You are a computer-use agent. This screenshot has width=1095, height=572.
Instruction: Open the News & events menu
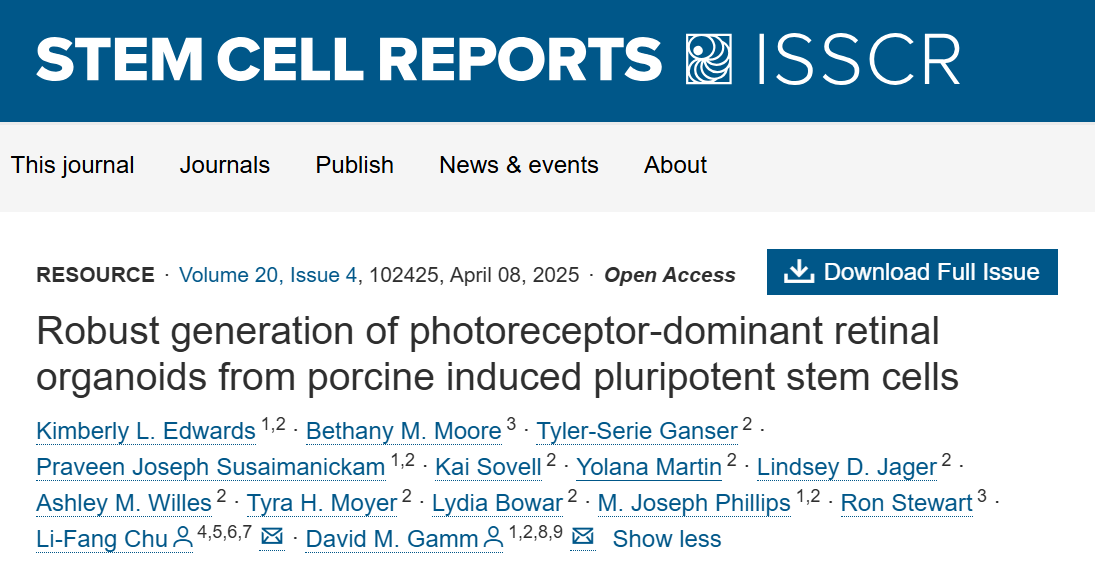pos(518,165)
